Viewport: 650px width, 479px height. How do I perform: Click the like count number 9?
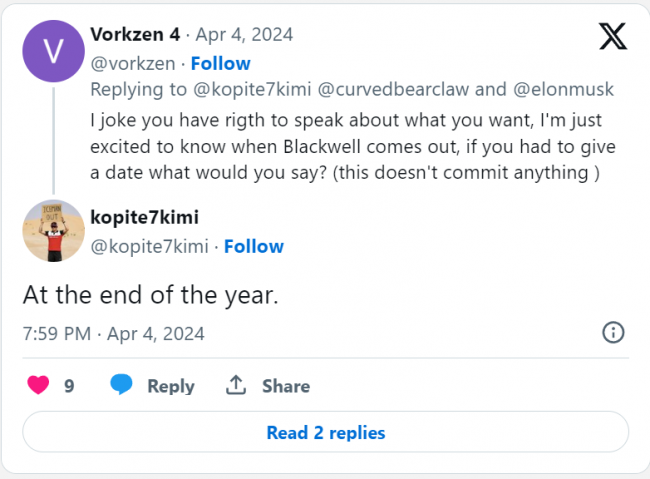coord(69,386)
